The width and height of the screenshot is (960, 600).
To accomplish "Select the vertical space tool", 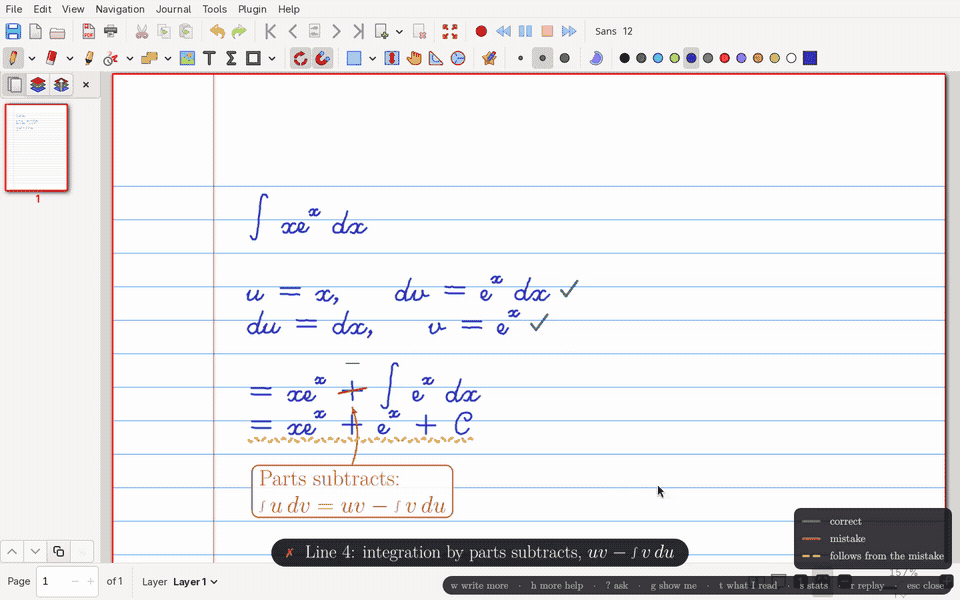I will (x=392, y=58).
